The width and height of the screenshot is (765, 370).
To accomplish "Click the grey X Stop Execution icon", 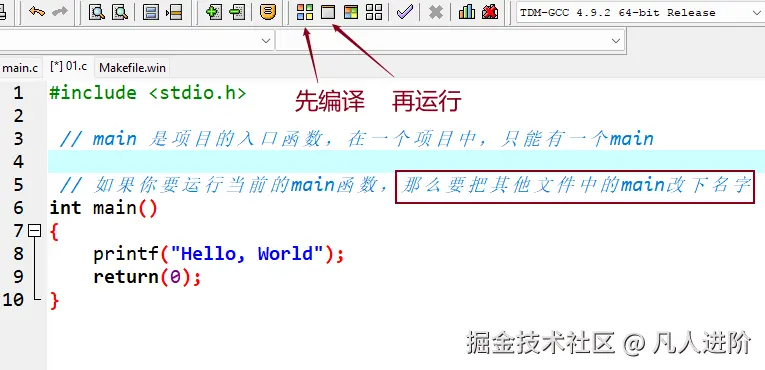I will [x=436, y=12].
